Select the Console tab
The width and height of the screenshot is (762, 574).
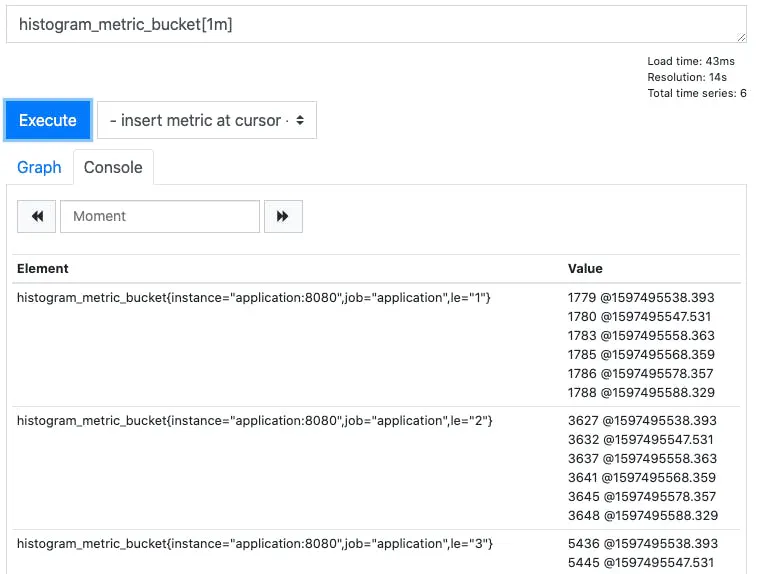point(113,167)
